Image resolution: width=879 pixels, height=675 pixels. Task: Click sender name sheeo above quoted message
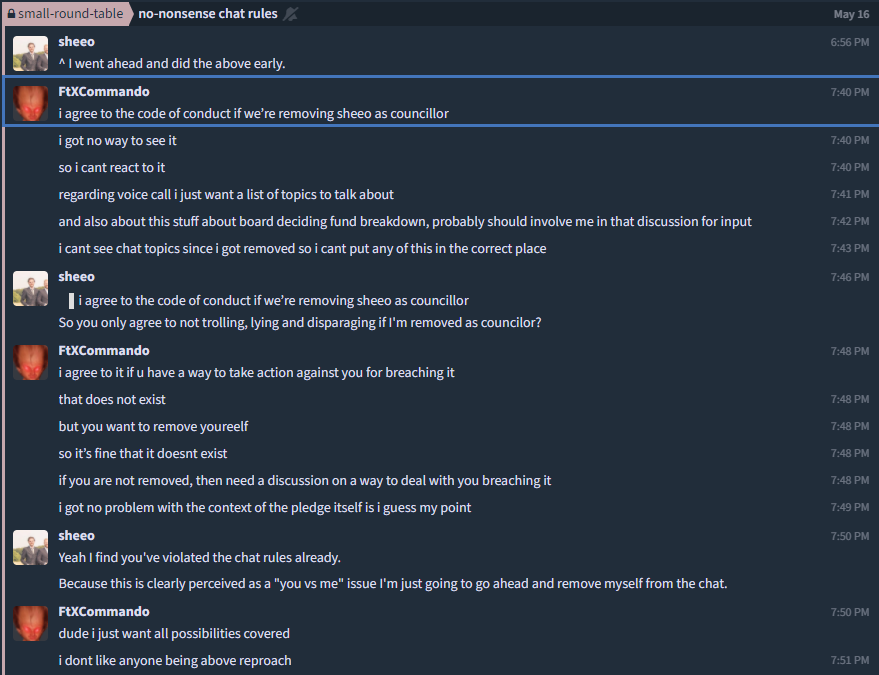pos(76,276)
